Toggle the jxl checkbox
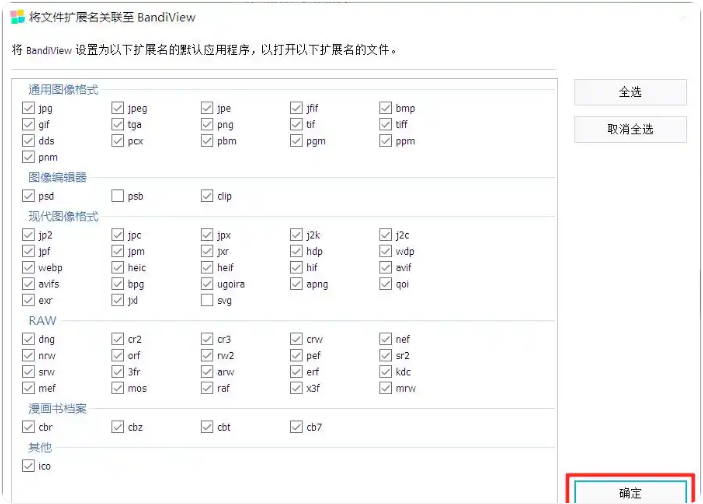This screenshot has width=703, height=504. tap(117, 300)
